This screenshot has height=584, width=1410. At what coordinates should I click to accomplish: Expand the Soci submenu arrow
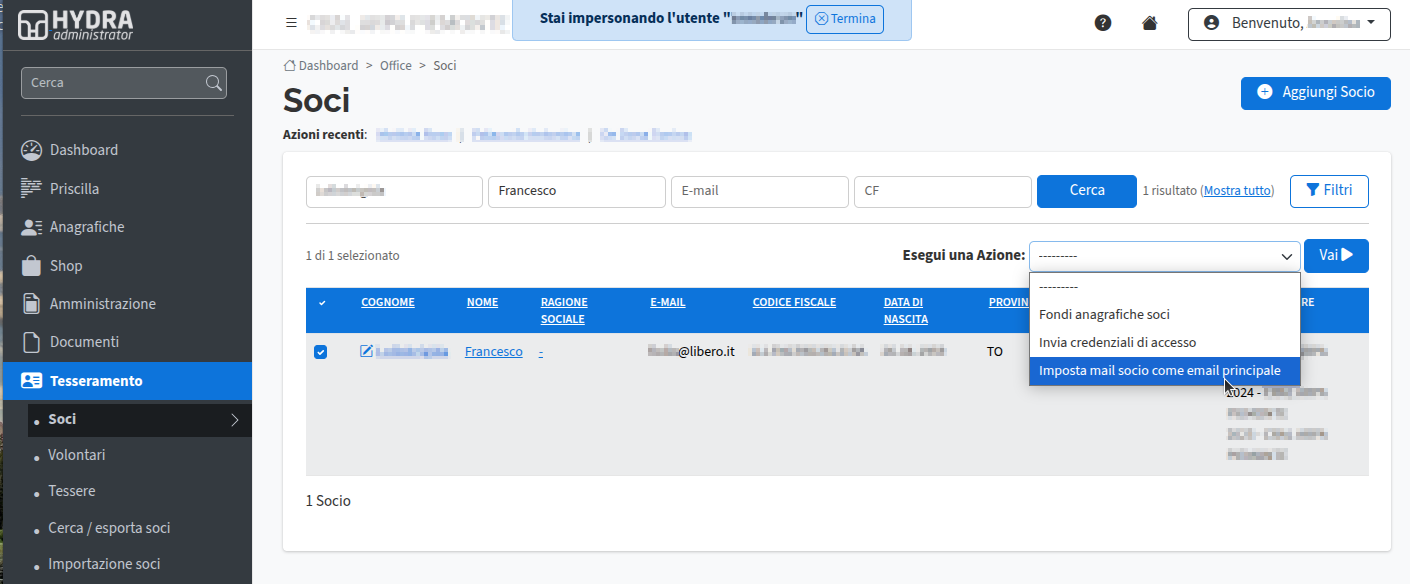coord(235,420)
